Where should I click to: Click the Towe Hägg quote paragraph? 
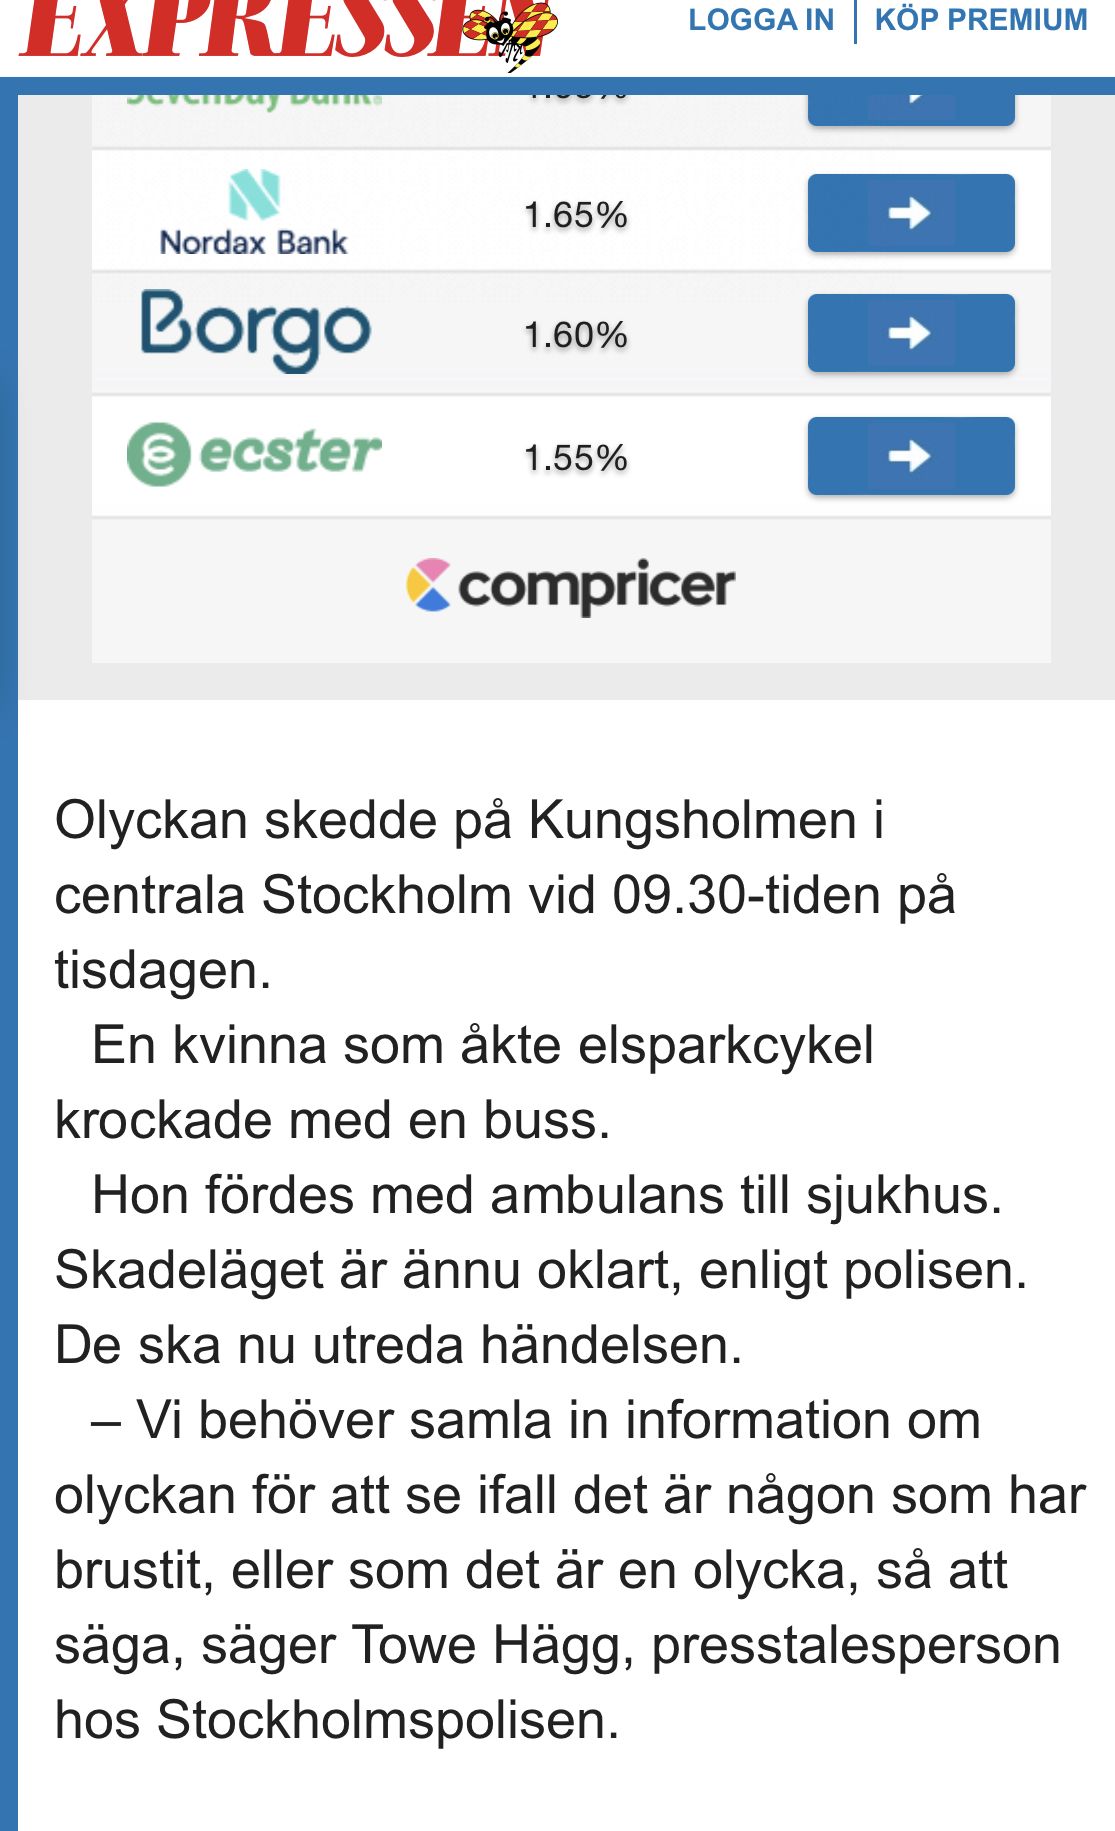coord(570,1570)
